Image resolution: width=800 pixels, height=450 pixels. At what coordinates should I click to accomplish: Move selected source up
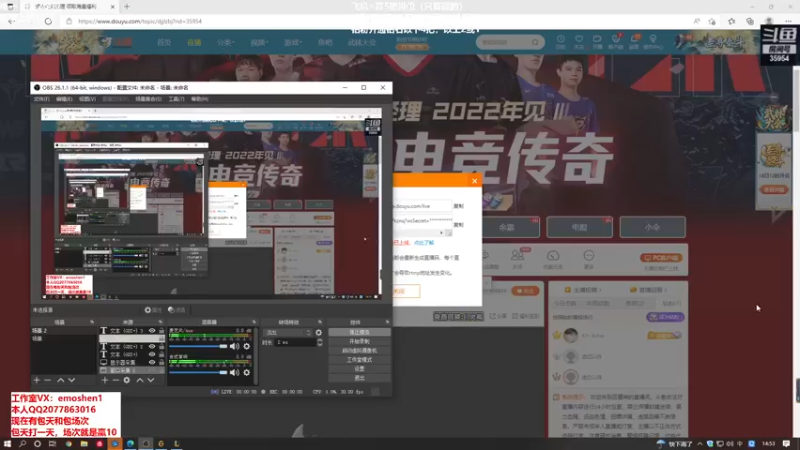tap(139, 380)
